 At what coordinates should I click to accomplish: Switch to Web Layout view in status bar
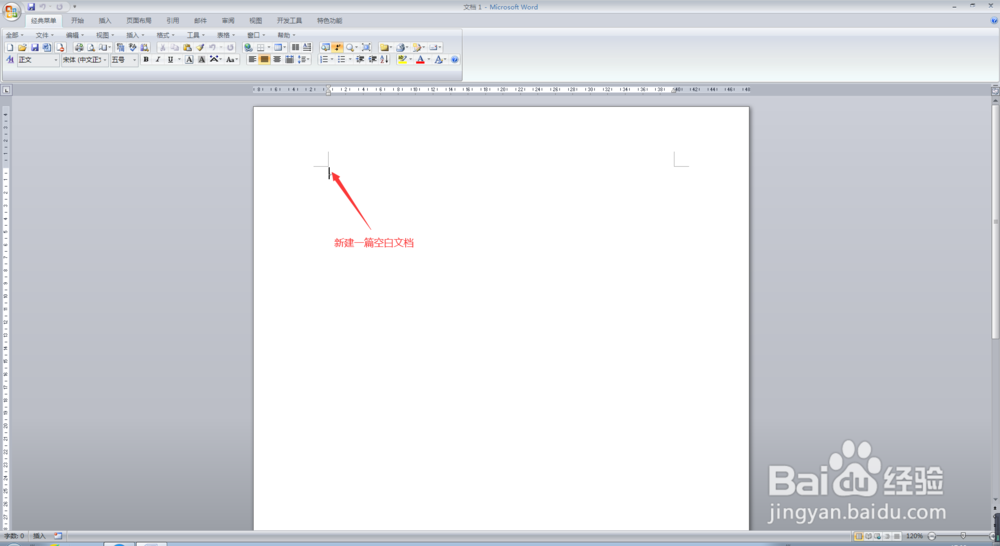point(878,536)
